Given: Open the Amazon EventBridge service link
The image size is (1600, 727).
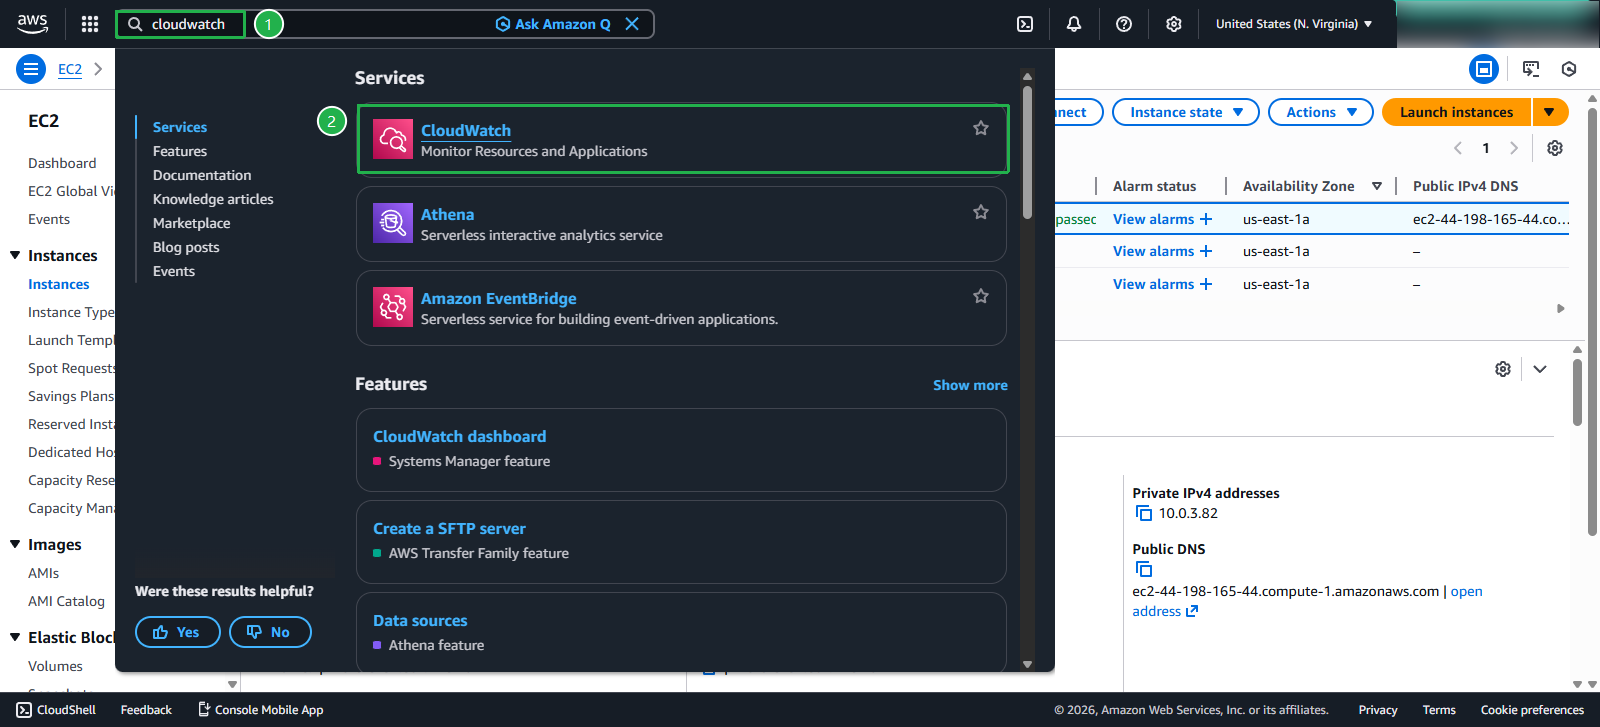Looking at the screenshot, I should [499, 298].
